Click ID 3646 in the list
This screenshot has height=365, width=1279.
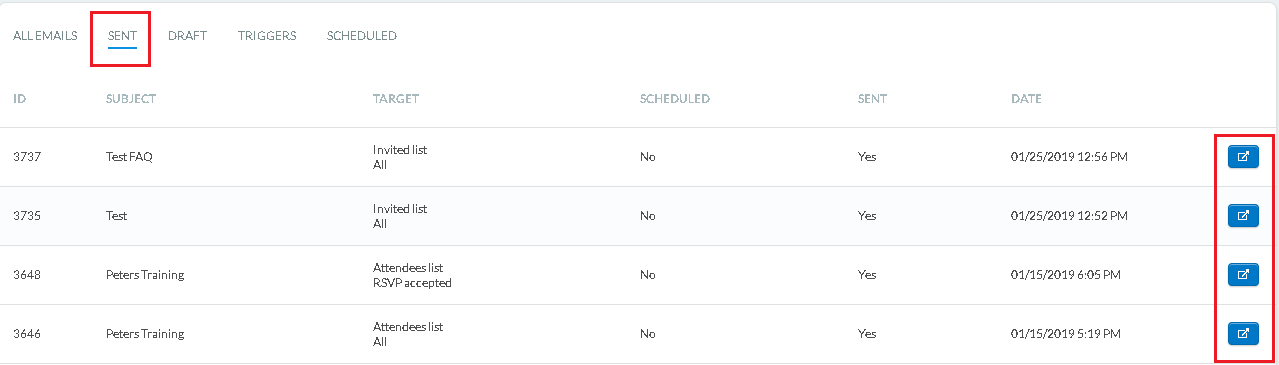[x=25, y=334]
